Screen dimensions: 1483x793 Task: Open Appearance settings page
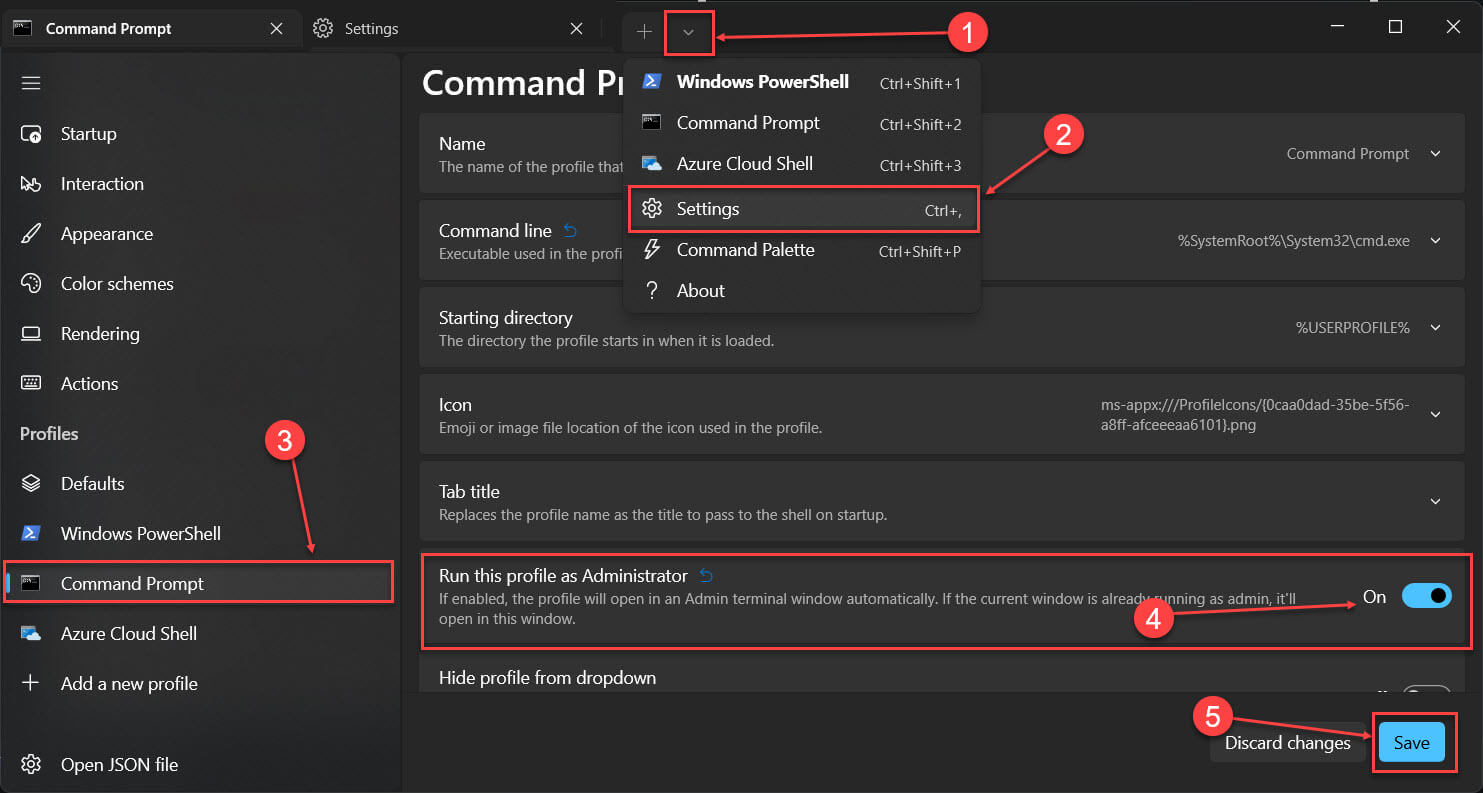pos(200,234)
